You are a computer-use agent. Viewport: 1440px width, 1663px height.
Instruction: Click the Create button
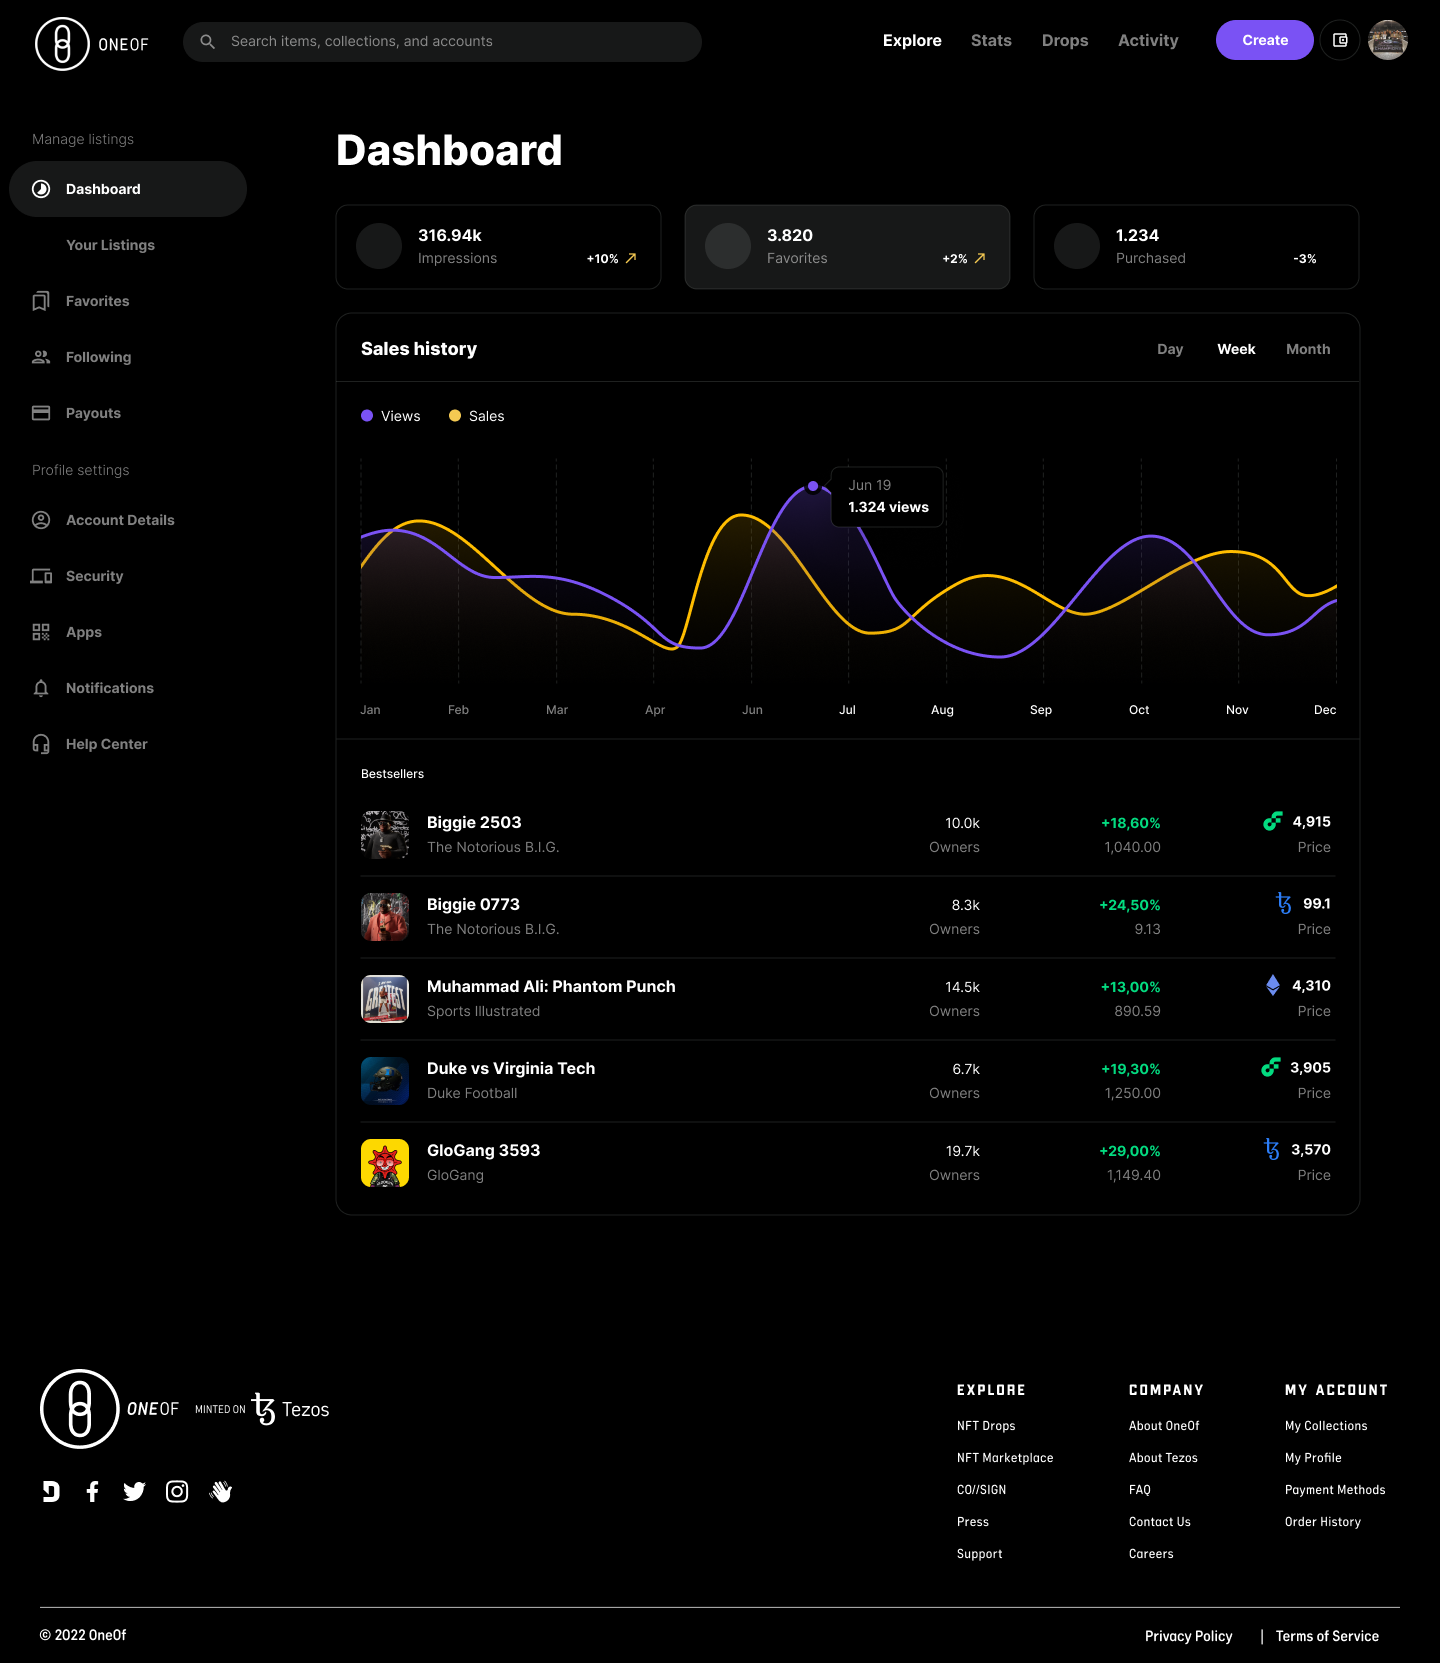(x=1265, y=40)
